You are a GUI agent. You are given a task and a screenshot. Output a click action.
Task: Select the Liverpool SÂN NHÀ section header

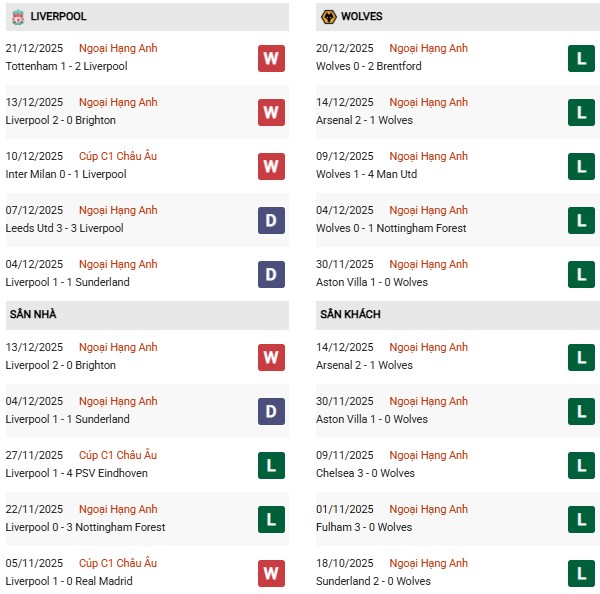[x=33, y=315]
